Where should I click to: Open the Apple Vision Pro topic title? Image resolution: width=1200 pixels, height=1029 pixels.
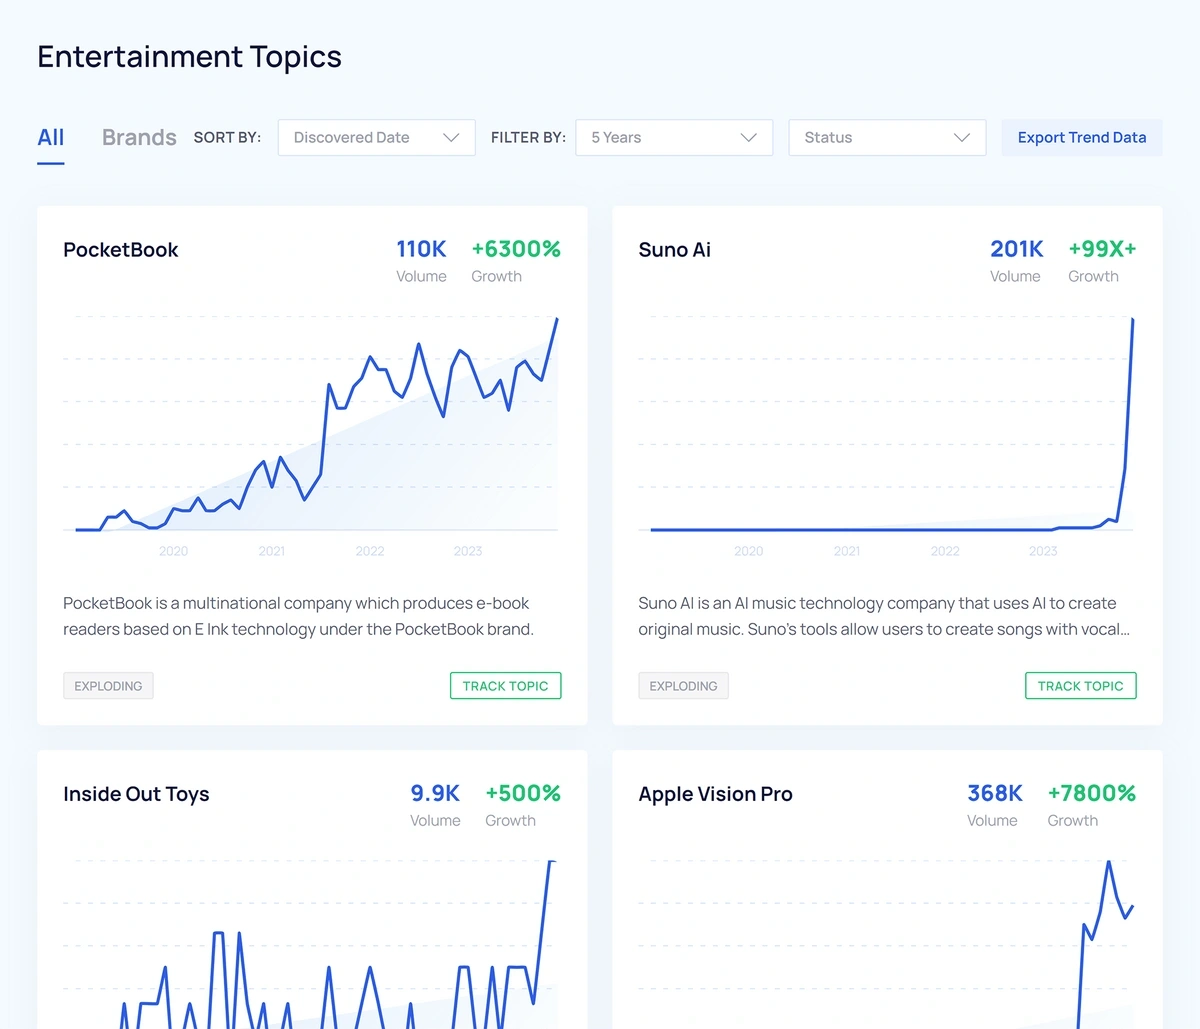[x=716, y=794]
